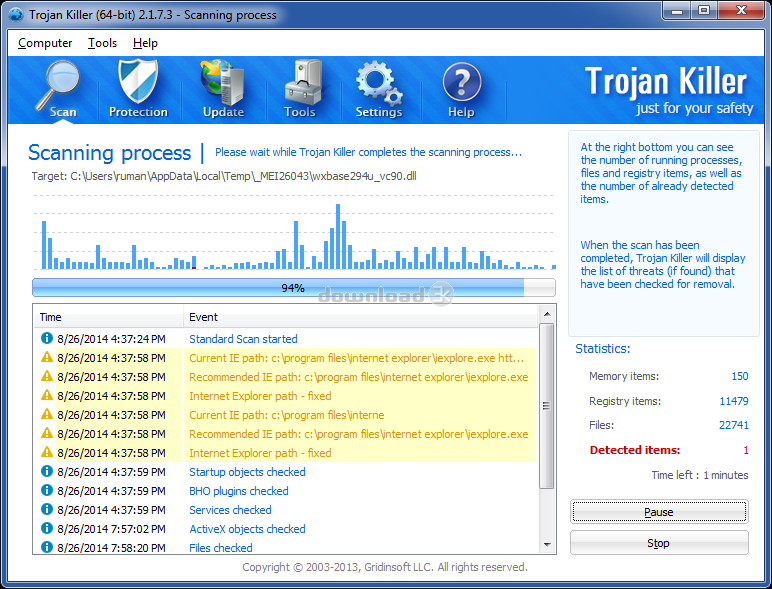Open the Help question mark icon

[461, 82]
